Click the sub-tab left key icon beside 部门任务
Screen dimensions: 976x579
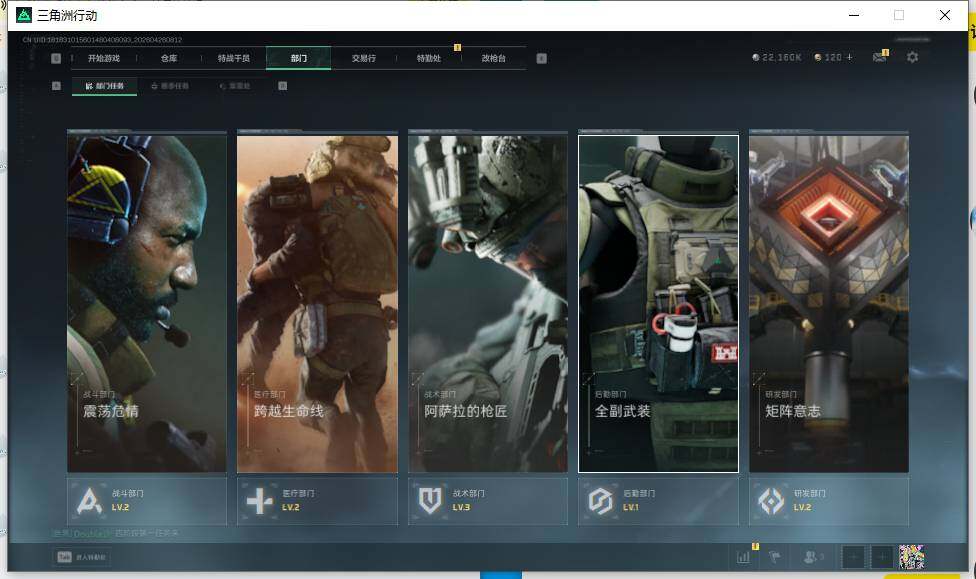click(x=56, y=86)
